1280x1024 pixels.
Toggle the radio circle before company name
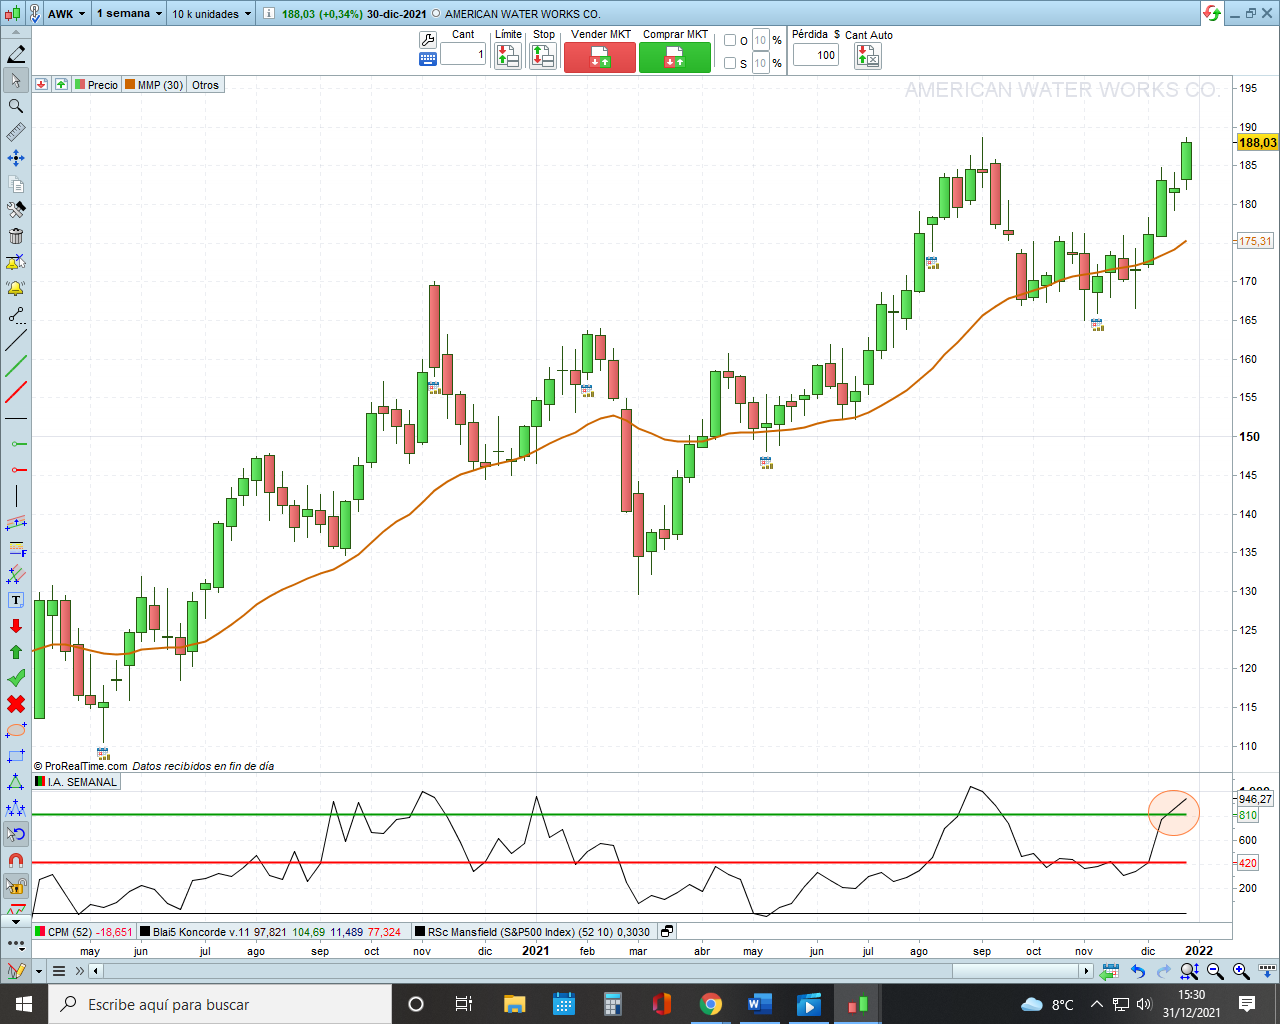(x=436, y=14)
